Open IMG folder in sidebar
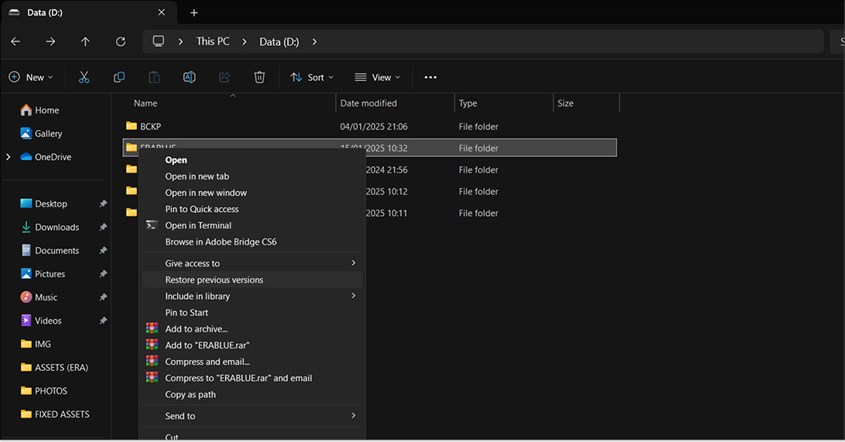This screenshot has height=442, width=845. [36, 344]
